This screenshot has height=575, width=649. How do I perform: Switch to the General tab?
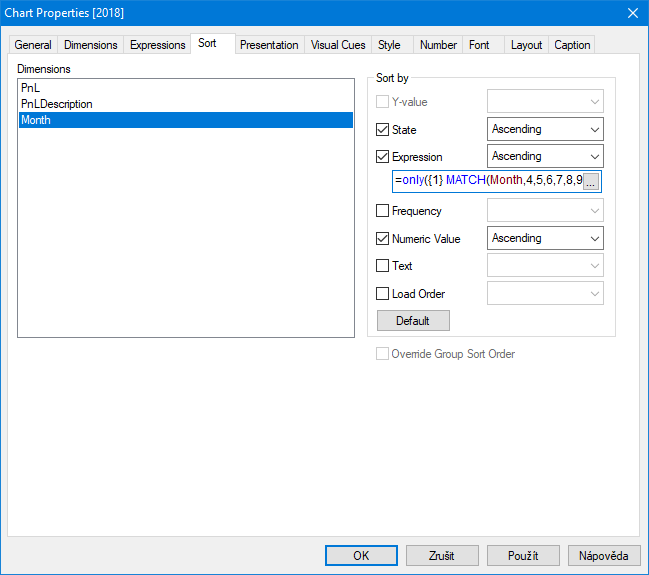(33, 45)
